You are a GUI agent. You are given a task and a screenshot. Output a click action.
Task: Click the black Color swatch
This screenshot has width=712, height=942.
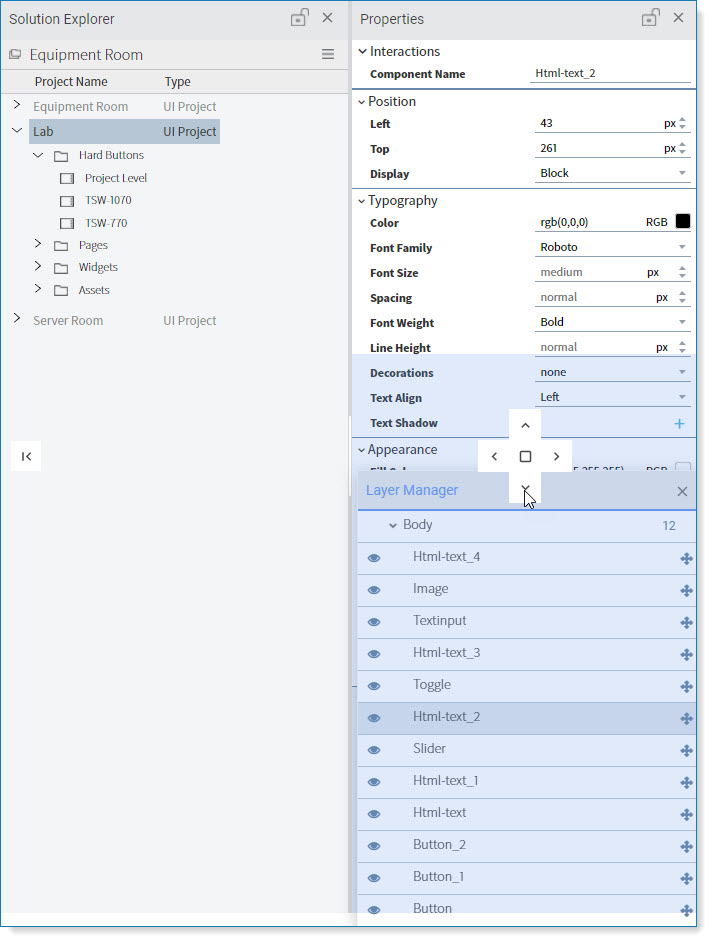683,221
